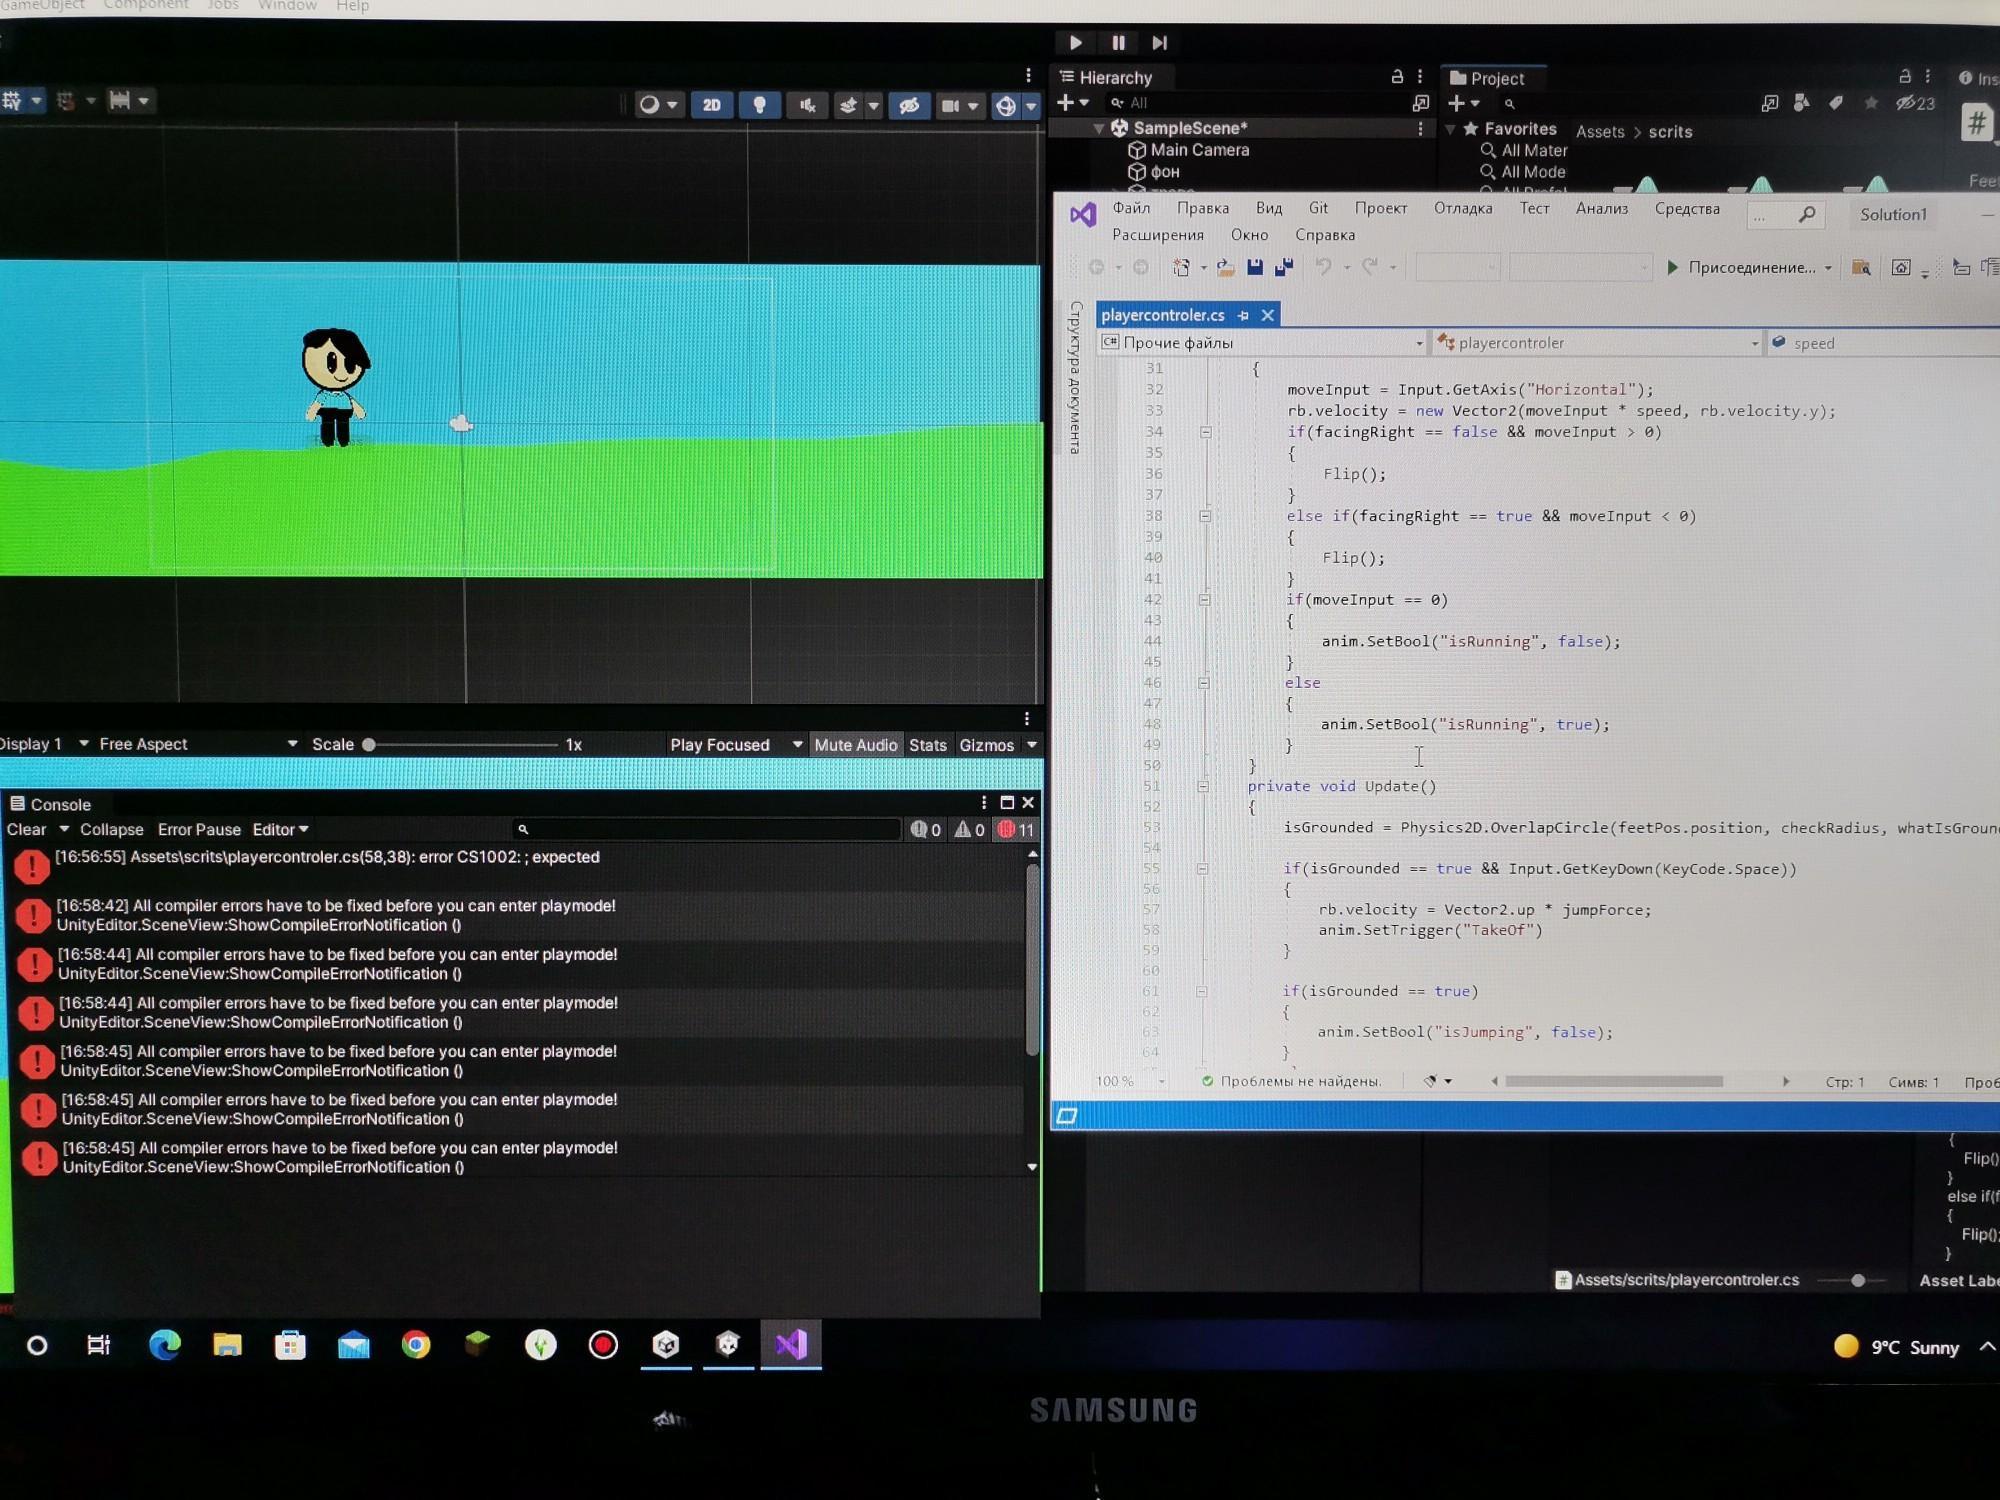Image resolution: width=2000 pixels, height=1500 pixels.
Task: Toggle scene lighting bulb icon
Action: [759, 105]
